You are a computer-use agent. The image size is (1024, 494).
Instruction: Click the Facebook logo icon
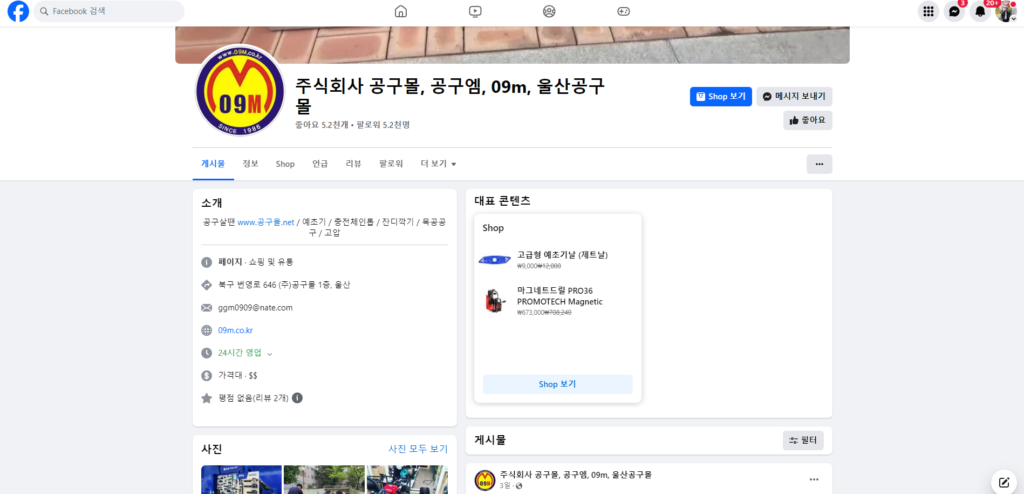pos(18,11)
